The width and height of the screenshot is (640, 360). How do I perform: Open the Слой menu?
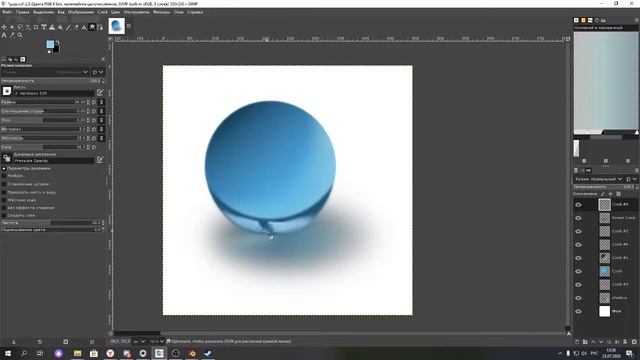(102, 12)
